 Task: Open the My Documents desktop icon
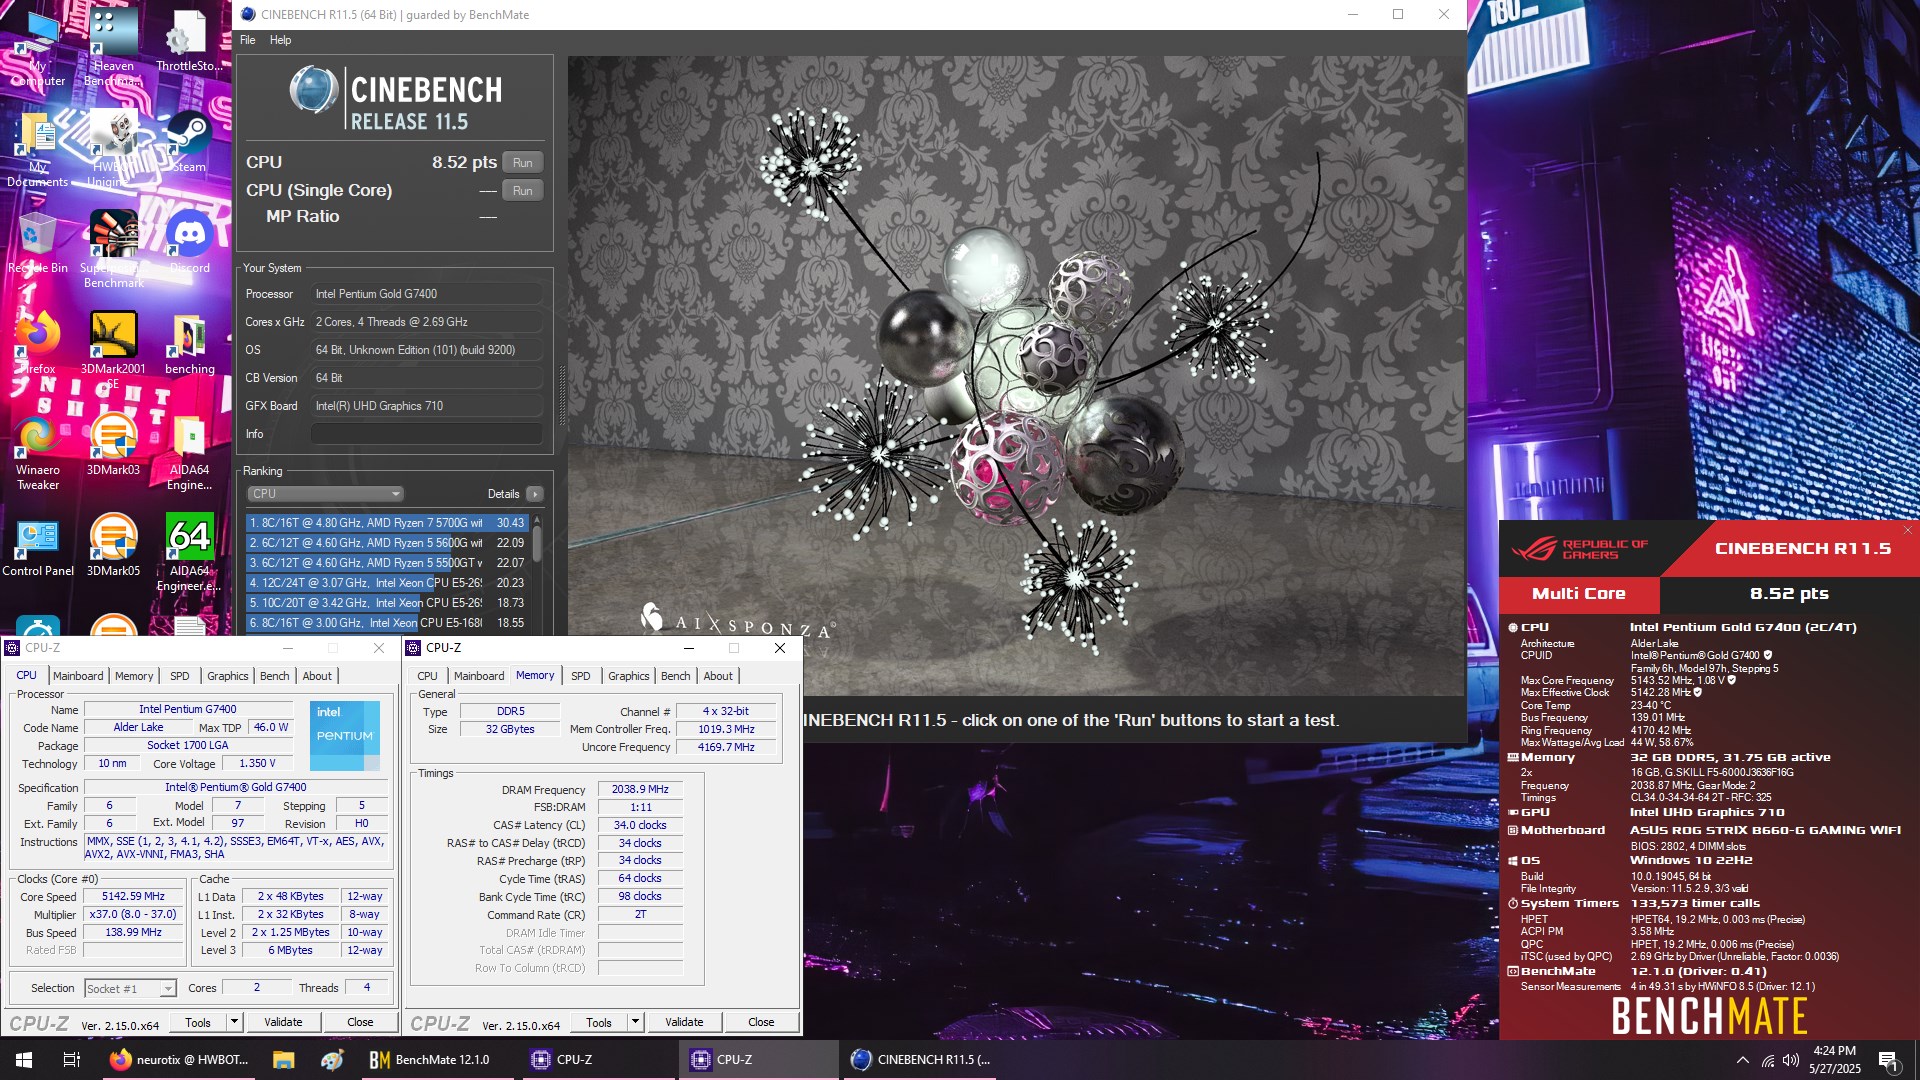tap(37, 149)
